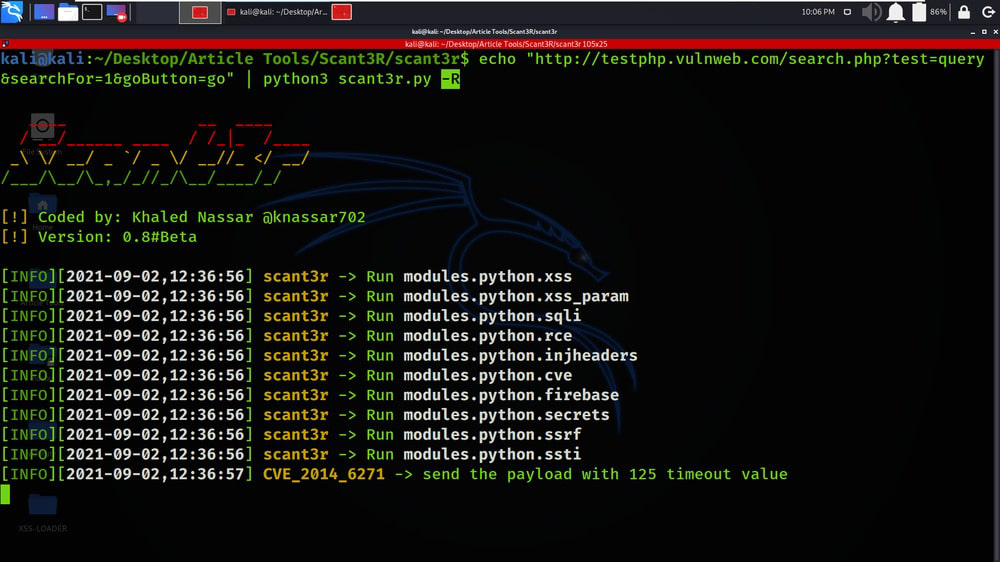Viewport: 1000px width, 562px height.
Task: Switch to kali@kali ~/Desktop/Ar.. taskbar window
Action: [x=278, y=12]
